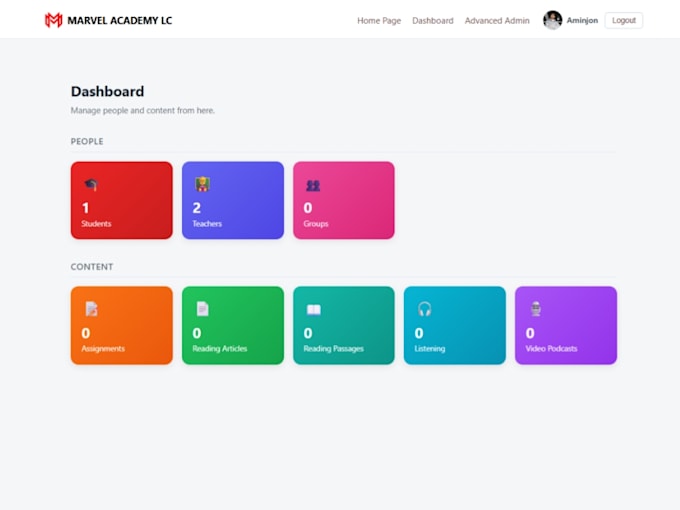Click the CONTENT section header
This screenshot has width=680, height=510.
click(x=92, y=267)
